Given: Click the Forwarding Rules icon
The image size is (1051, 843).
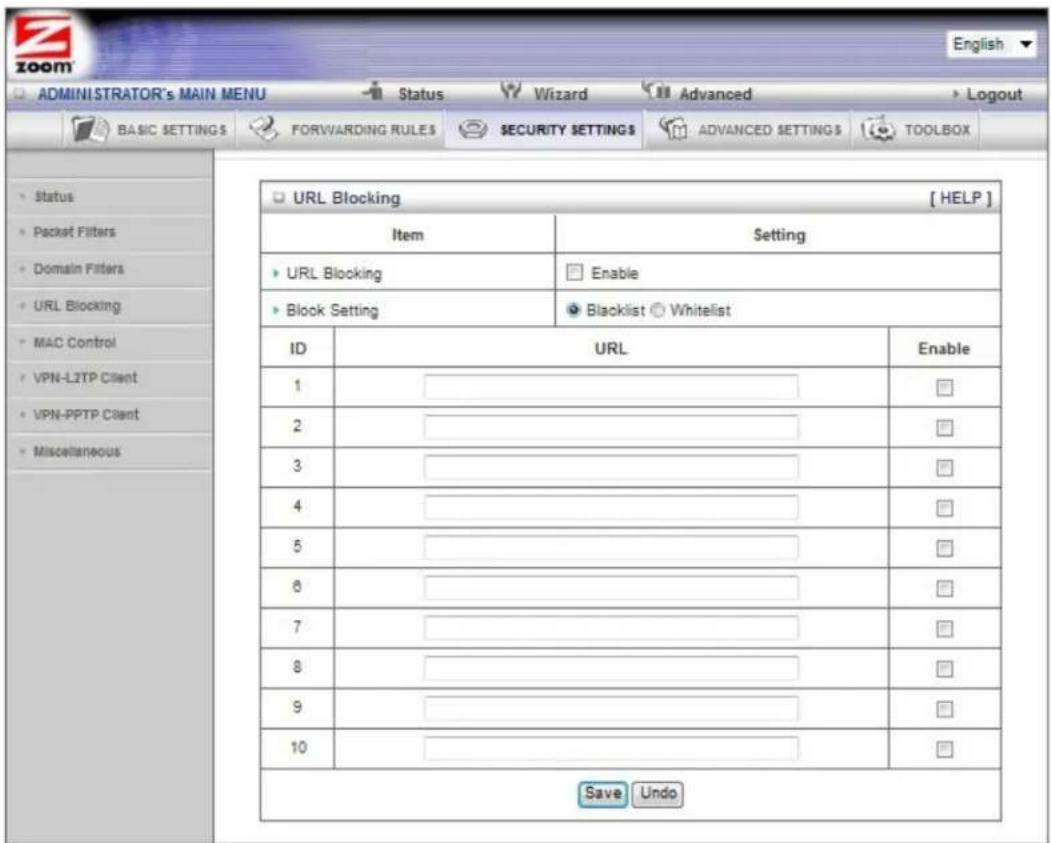Looking at the screenshot, I should tap(263, 129).
